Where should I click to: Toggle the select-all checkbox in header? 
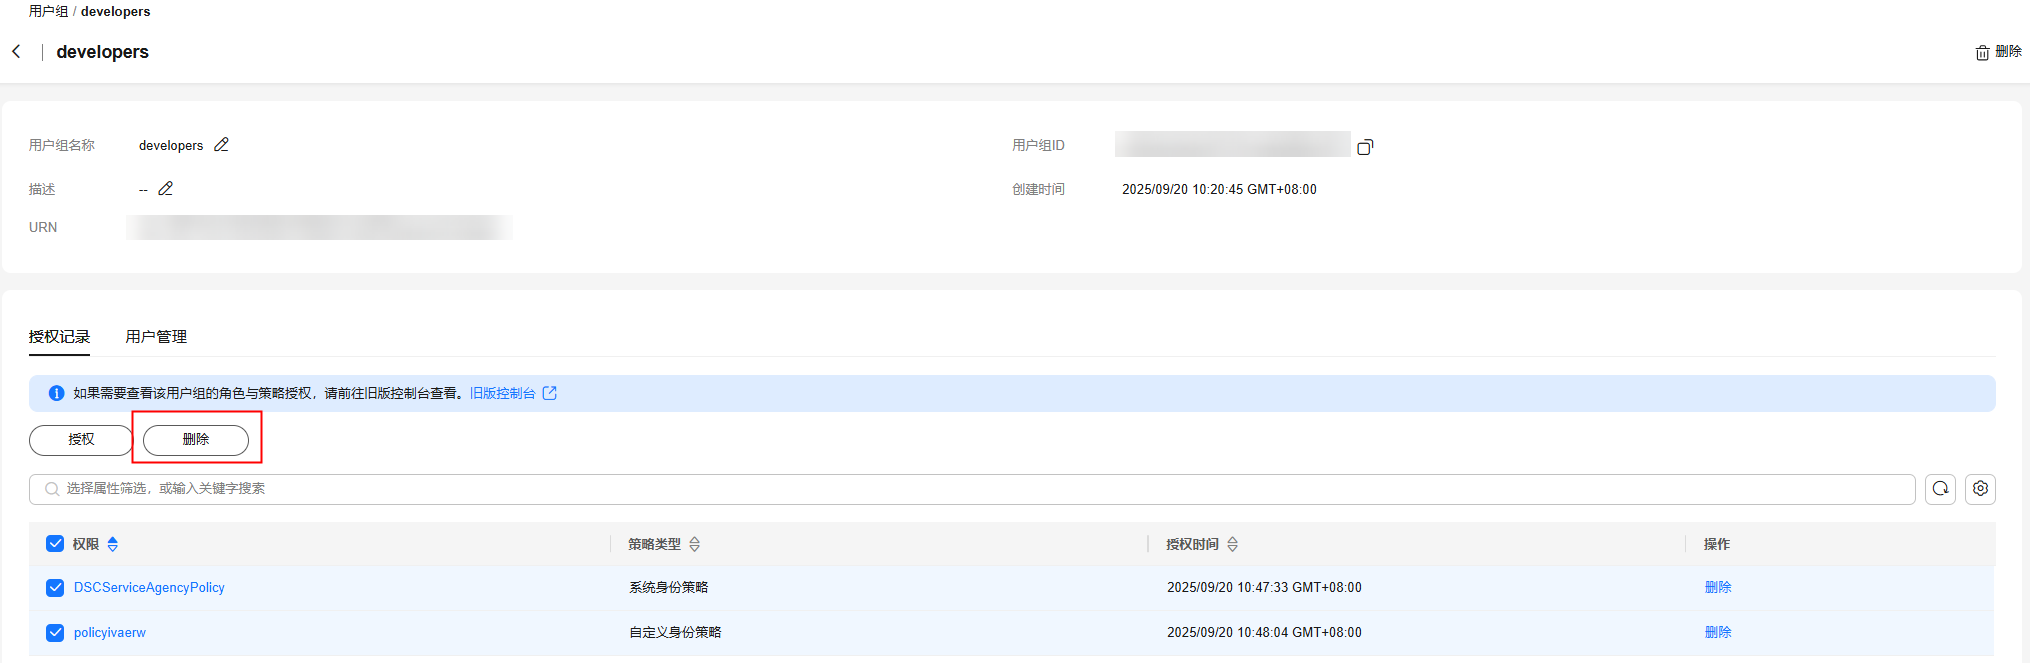click(x=55, y=544)
